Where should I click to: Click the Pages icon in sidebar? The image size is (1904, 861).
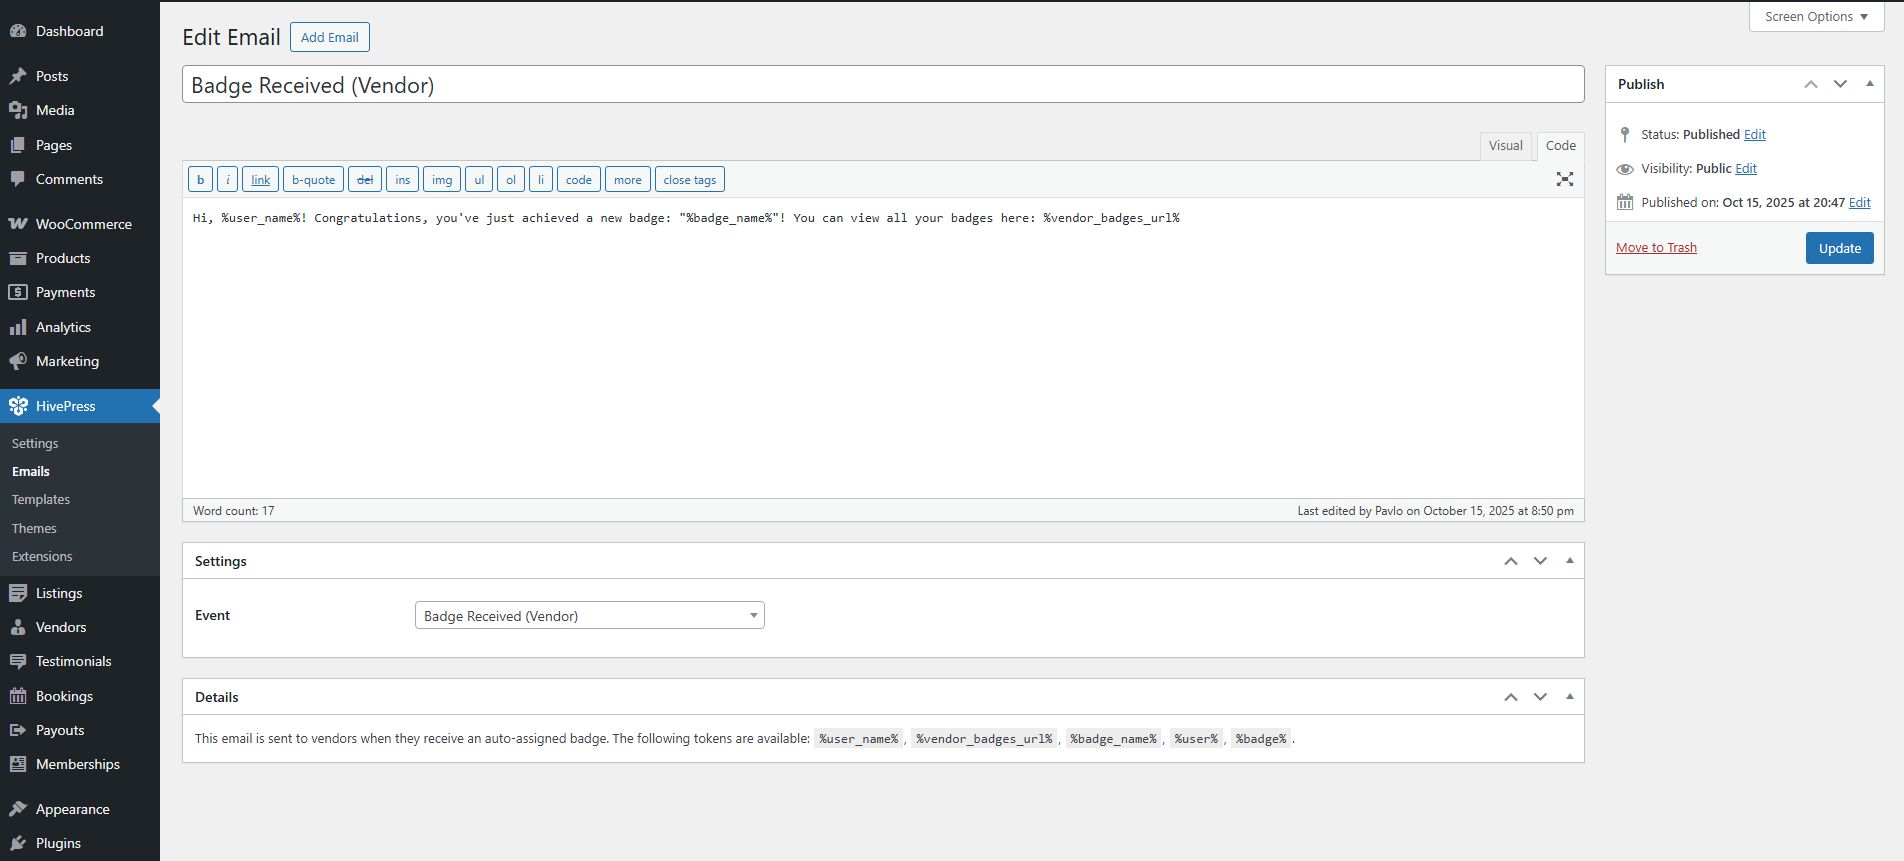point(18,145)
